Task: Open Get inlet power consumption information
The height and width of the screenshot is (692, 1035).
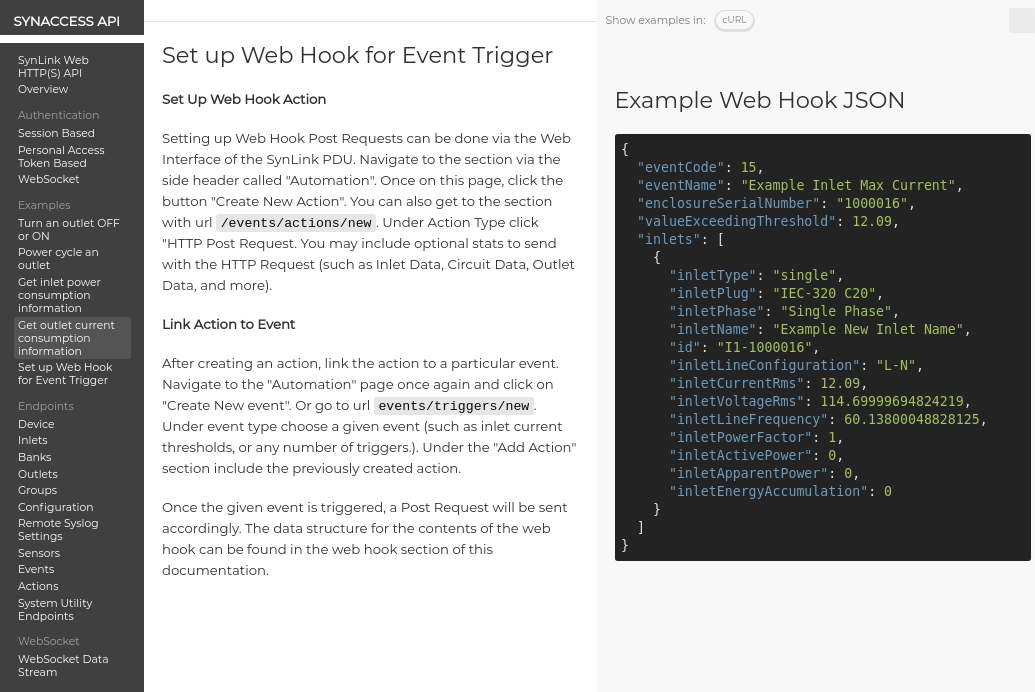Action: pos(59,295)
